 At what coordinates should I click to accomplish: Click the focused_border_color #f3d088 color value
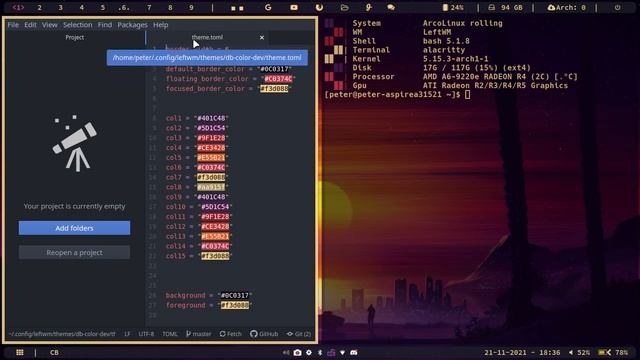(274, 89)
